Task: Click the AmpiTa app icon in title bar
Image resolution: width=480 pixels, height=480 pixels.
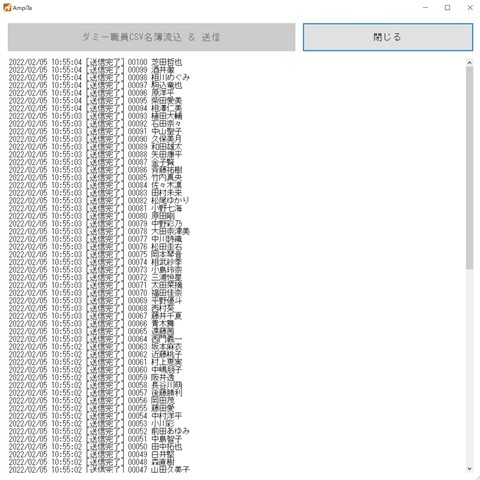Action: 7,7
